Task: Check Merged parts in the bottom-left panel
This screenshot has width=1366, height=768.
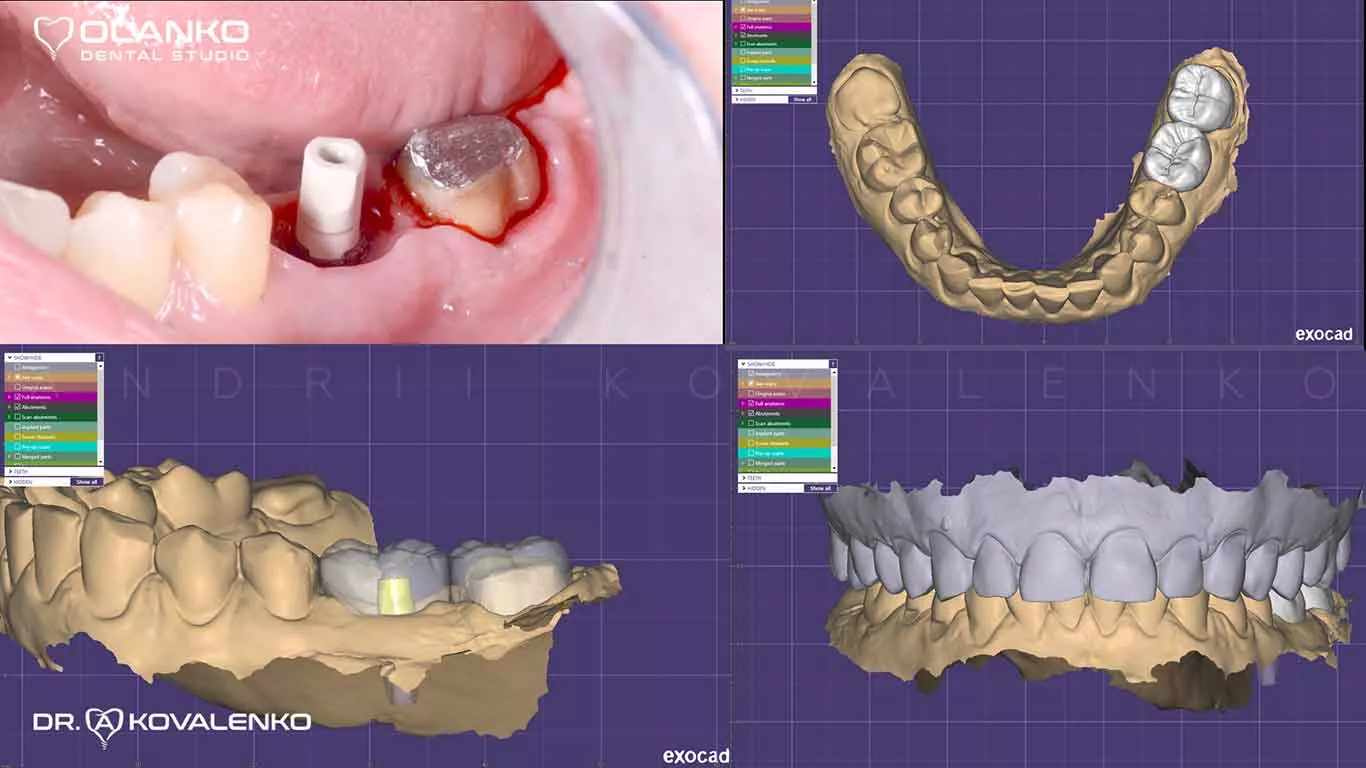Action: (x=18, y=456)
